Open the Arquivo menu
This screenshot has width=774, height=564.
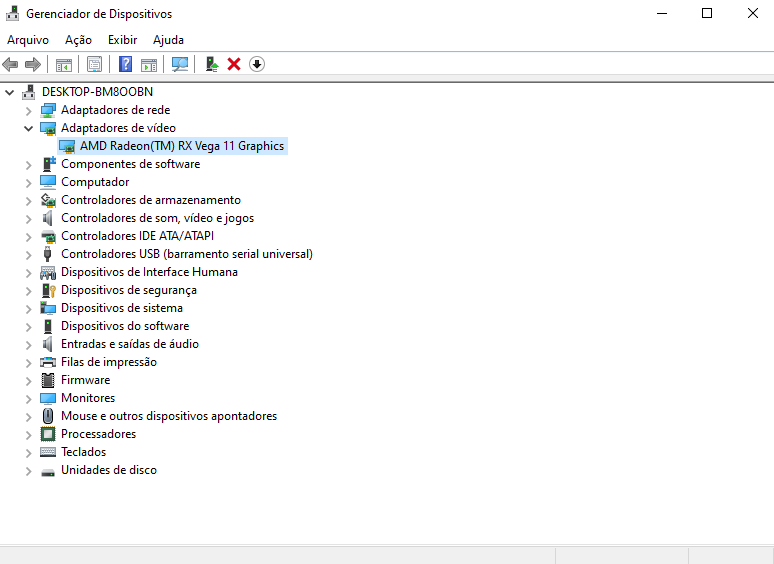28,40
